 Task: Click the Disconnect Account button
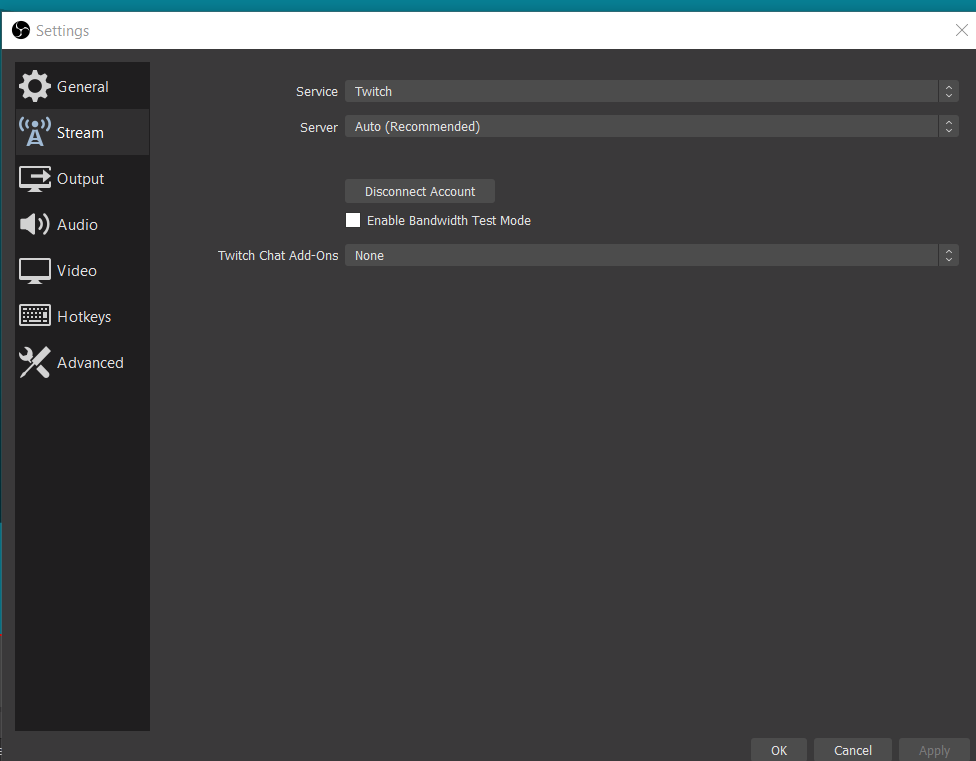tap(420, 191)
